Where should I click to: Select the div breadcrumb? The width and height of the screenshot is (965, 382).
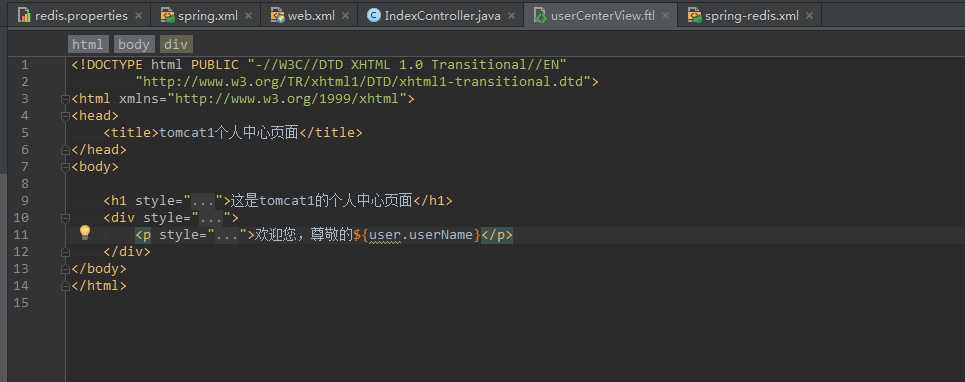tap(175, 44)
